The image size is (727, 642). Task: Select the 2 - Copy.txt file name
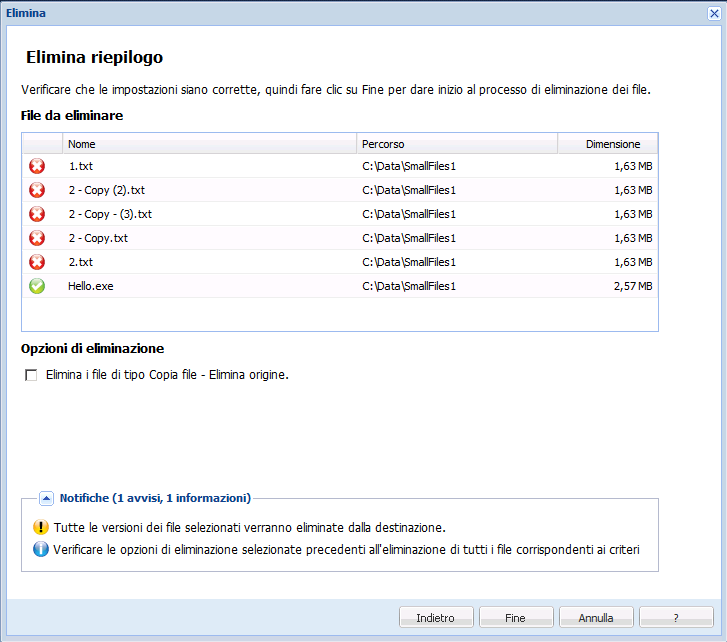(x=98, y=238)
